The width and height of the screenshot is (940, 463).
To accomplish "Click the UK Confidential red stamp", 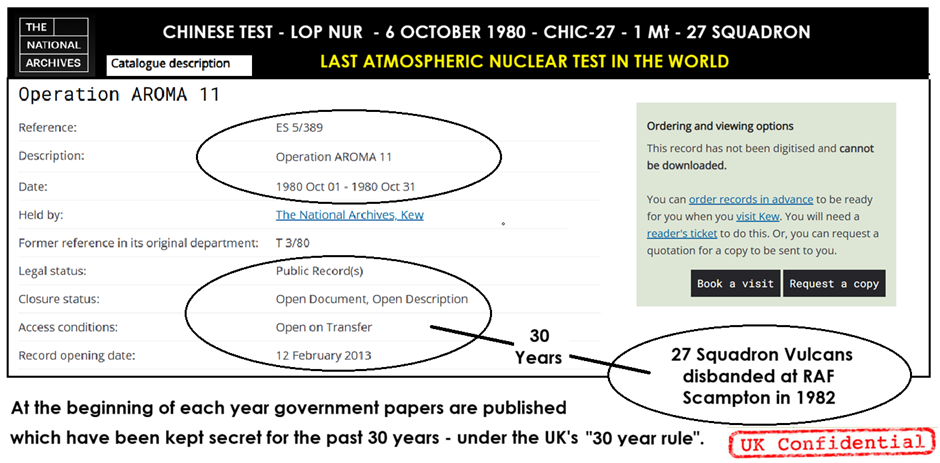I will [x=831, y=443].
